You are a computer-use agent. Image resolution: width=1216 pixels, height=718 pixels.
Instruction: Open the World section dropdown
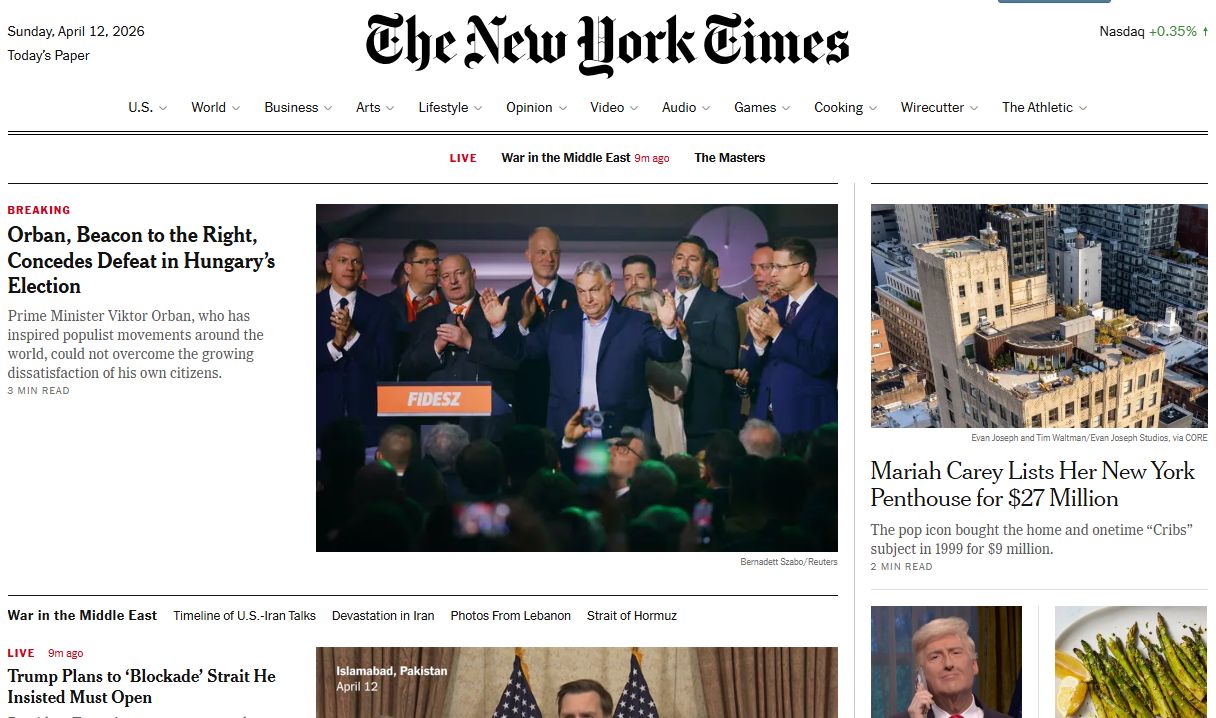click(x=235, y=108)
